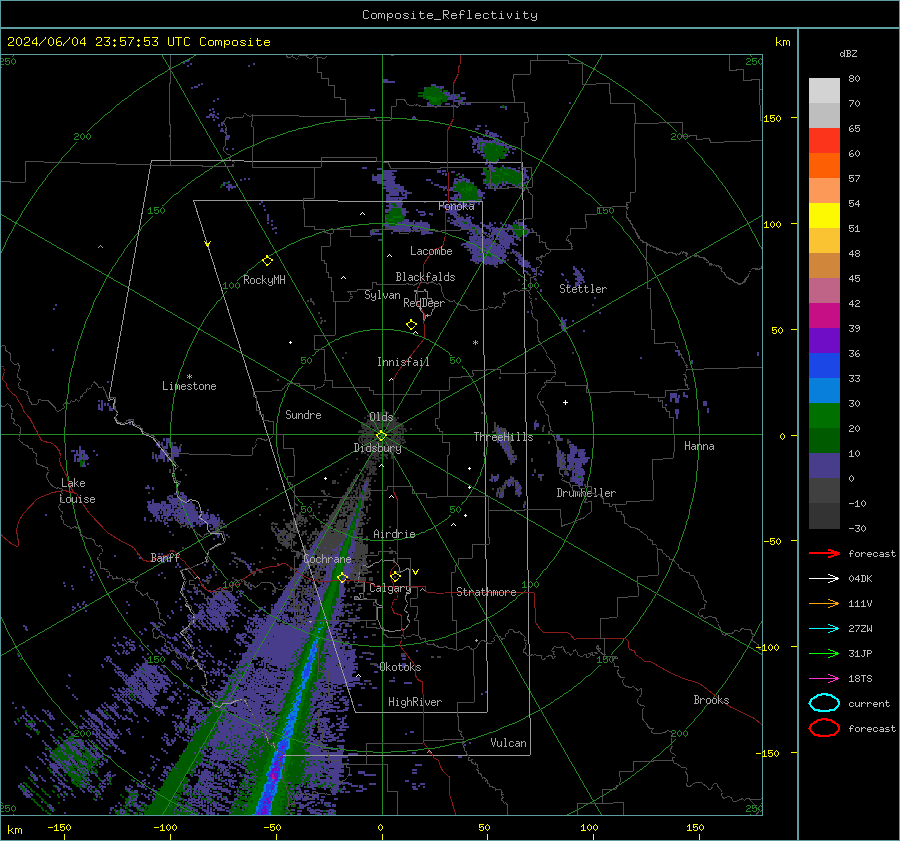Click the green echo cell northeast of Ponoka
The width and height of the screenshot is (900, 841).
coord(504,176)
